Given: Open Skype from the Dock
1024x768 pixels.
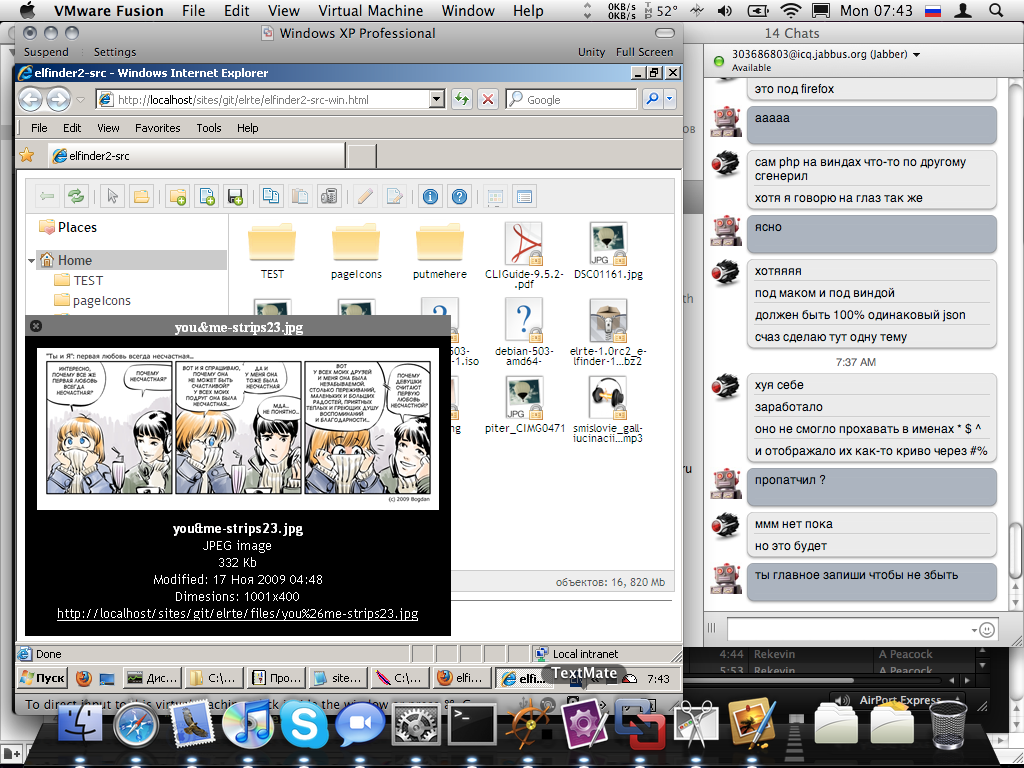Looking at the screenshot, I should [x=304, y=724].
